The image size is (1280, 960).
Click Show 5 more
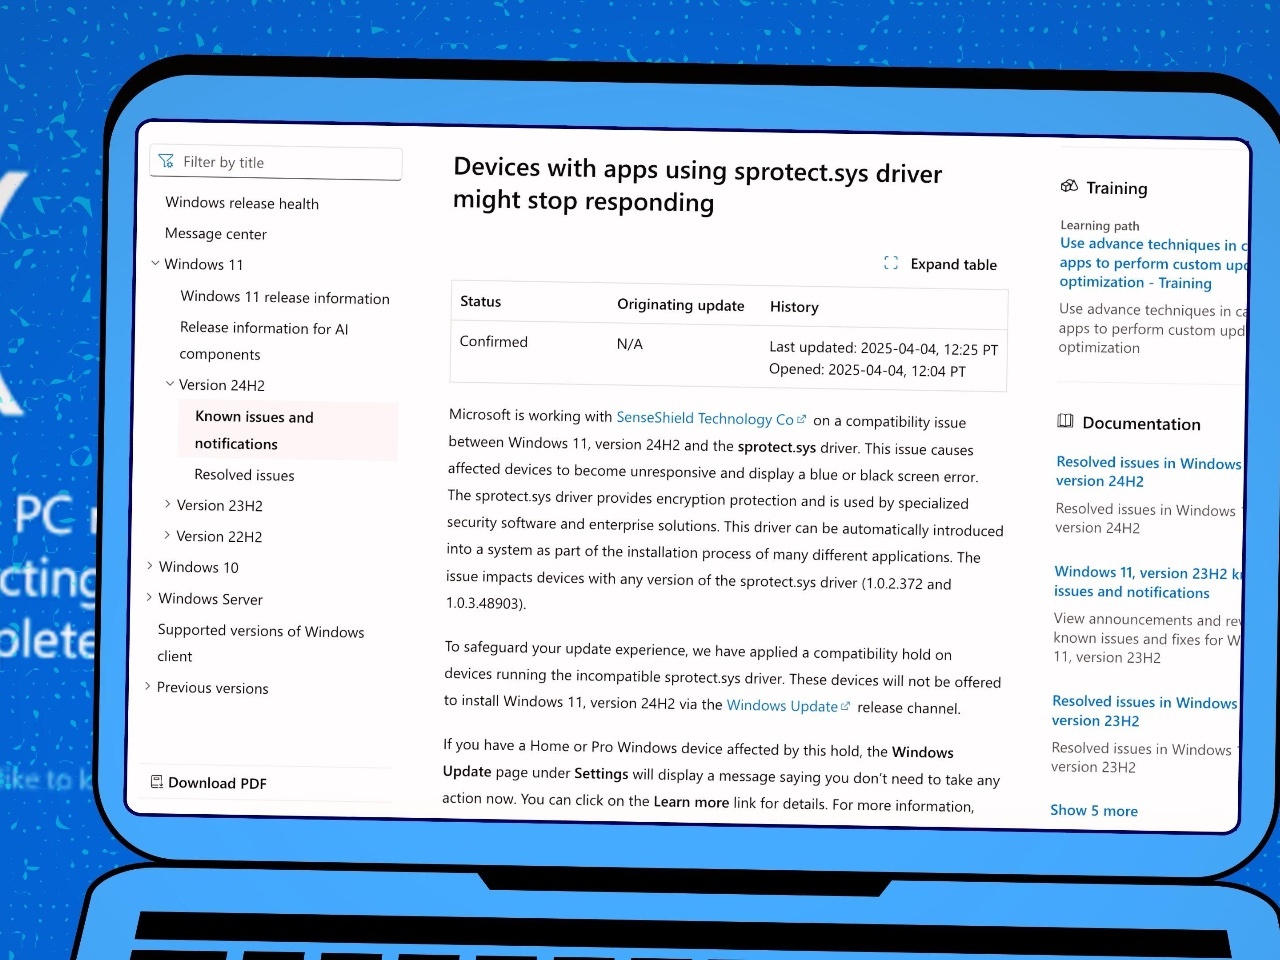[x=1093, y=810]
